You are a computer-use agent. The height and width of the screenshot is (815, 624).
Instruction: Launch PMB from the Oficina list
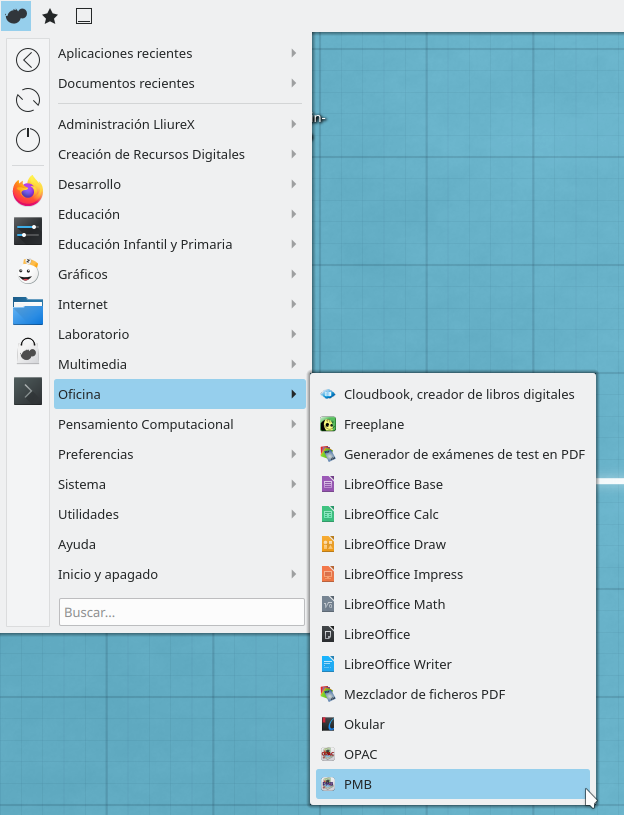tap(357, 784)
